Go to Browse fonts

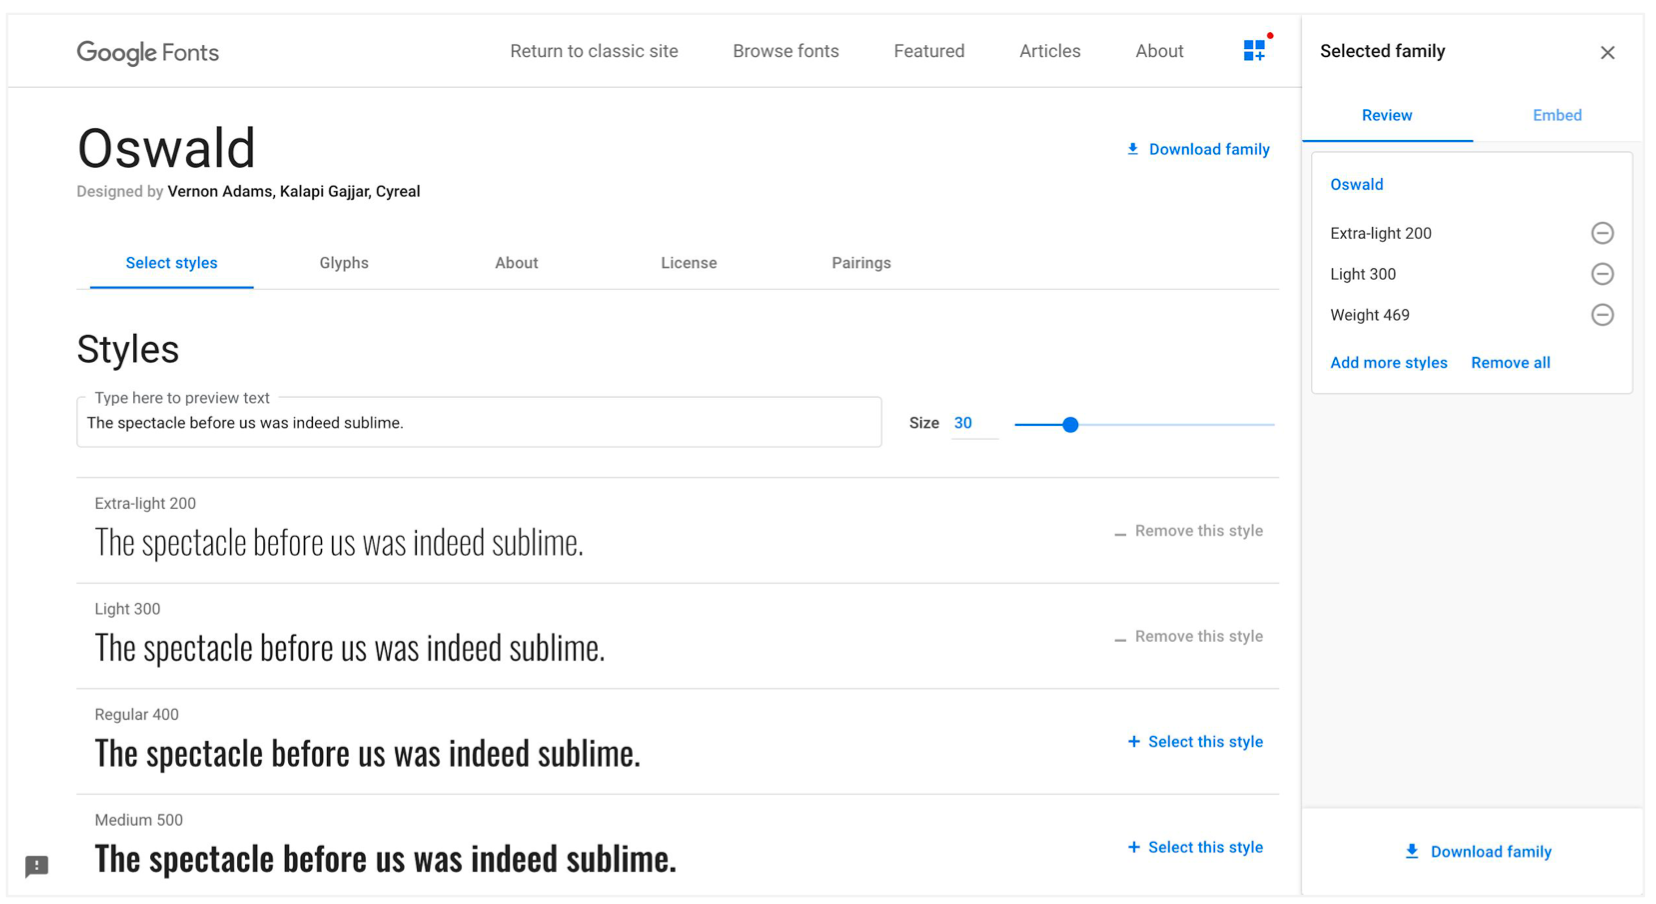pyautogui.click(x=786, y=51)
